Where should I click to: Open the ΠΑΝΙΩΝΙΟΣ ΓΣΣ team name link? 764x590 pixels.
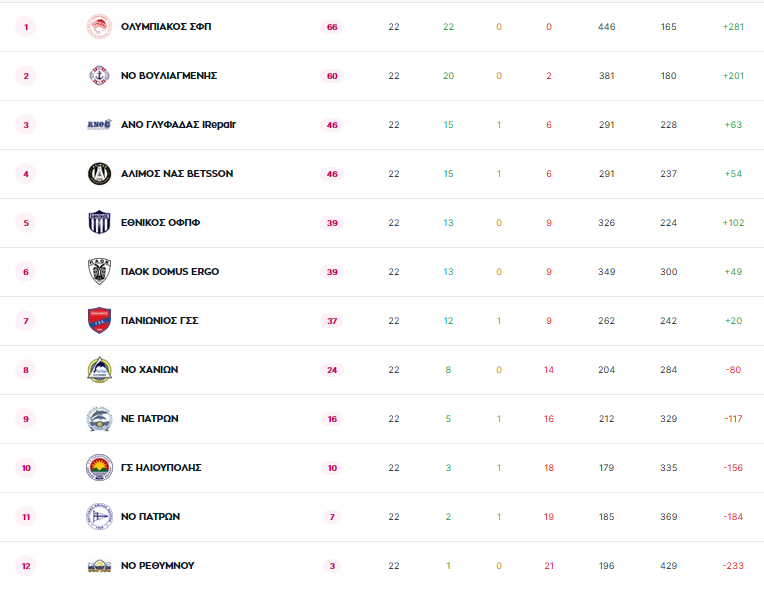[x=160, y=321]
